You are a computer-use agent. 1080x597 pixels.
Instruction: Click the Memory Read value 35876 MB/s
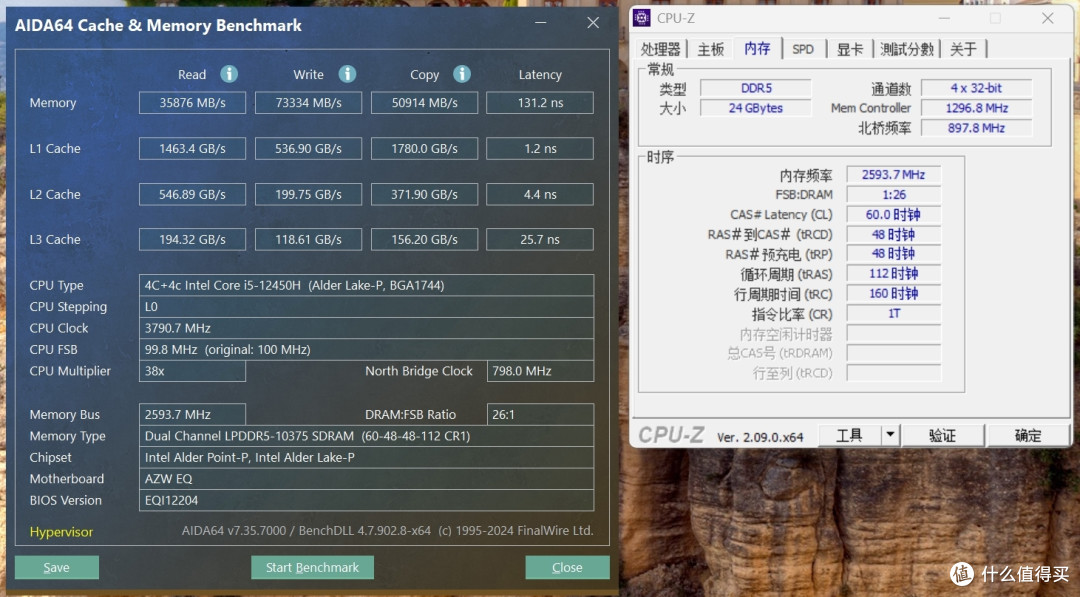(x=192, y=103)
